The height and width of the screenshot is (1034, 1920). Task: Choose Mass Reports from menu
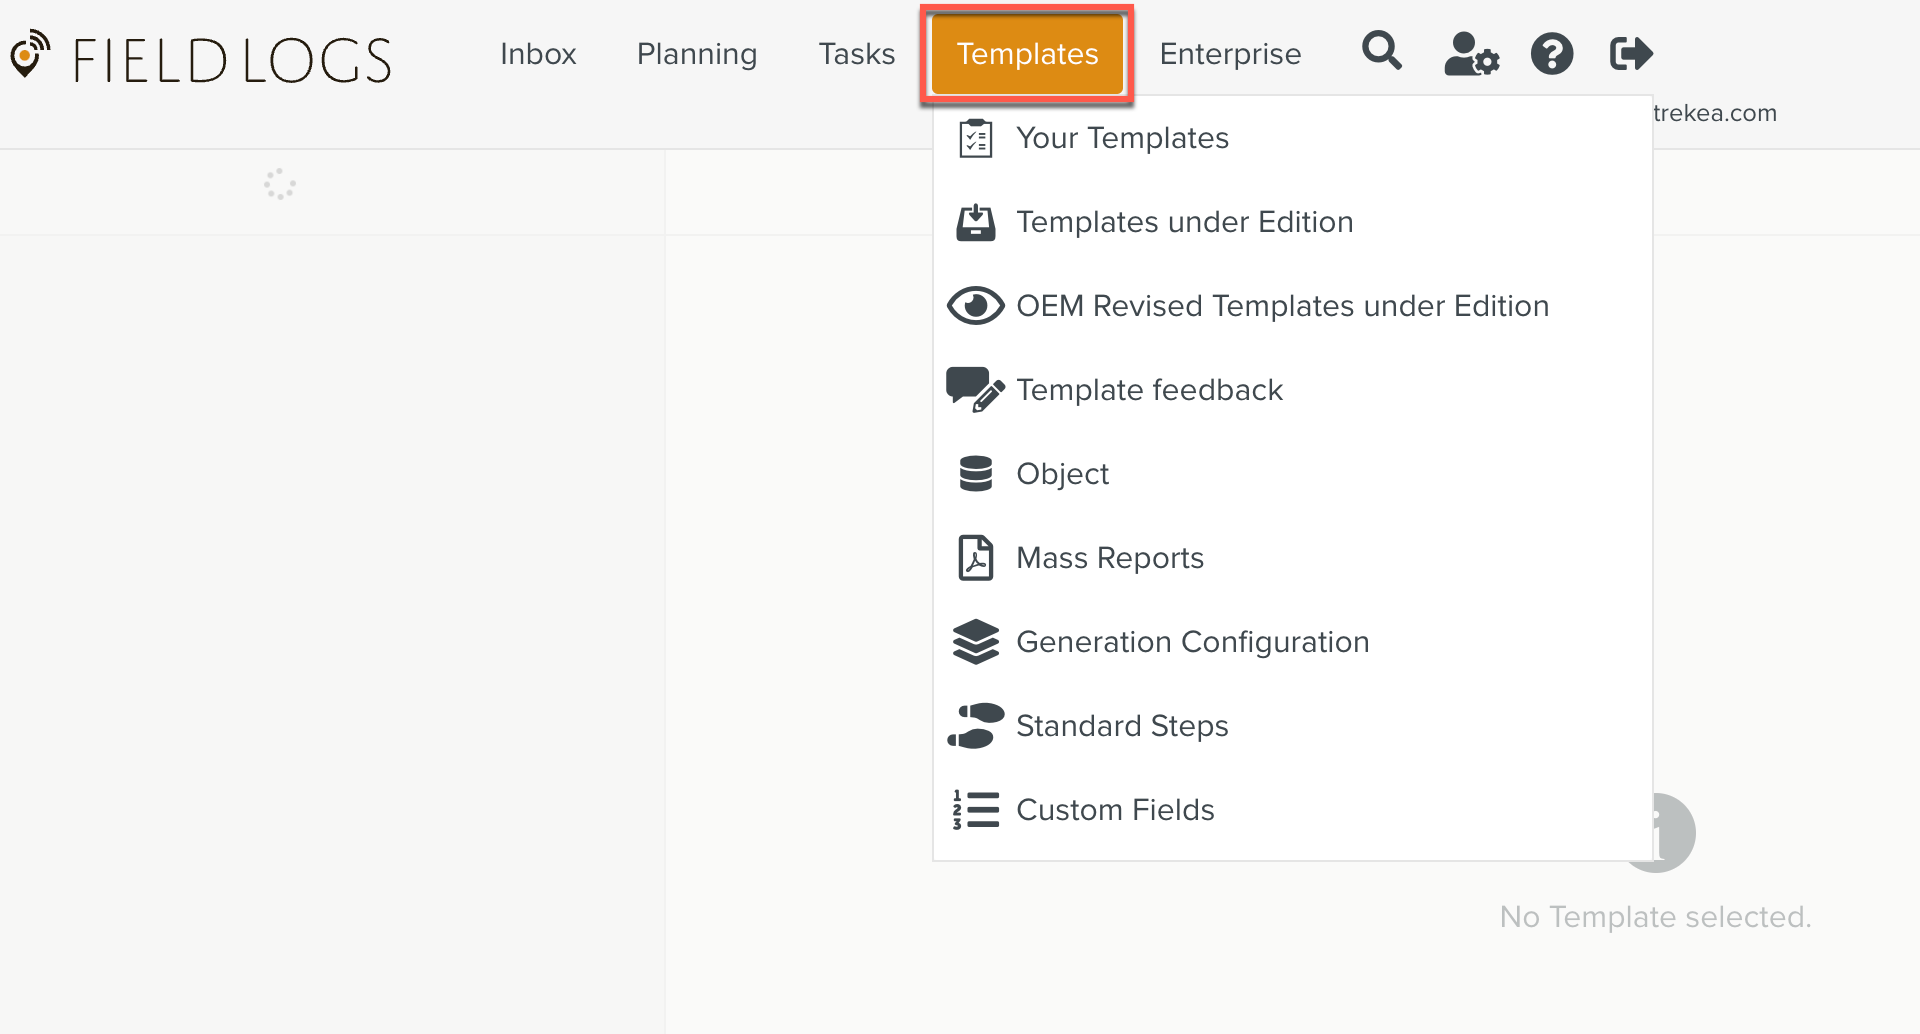click(x=1292, y=558)
